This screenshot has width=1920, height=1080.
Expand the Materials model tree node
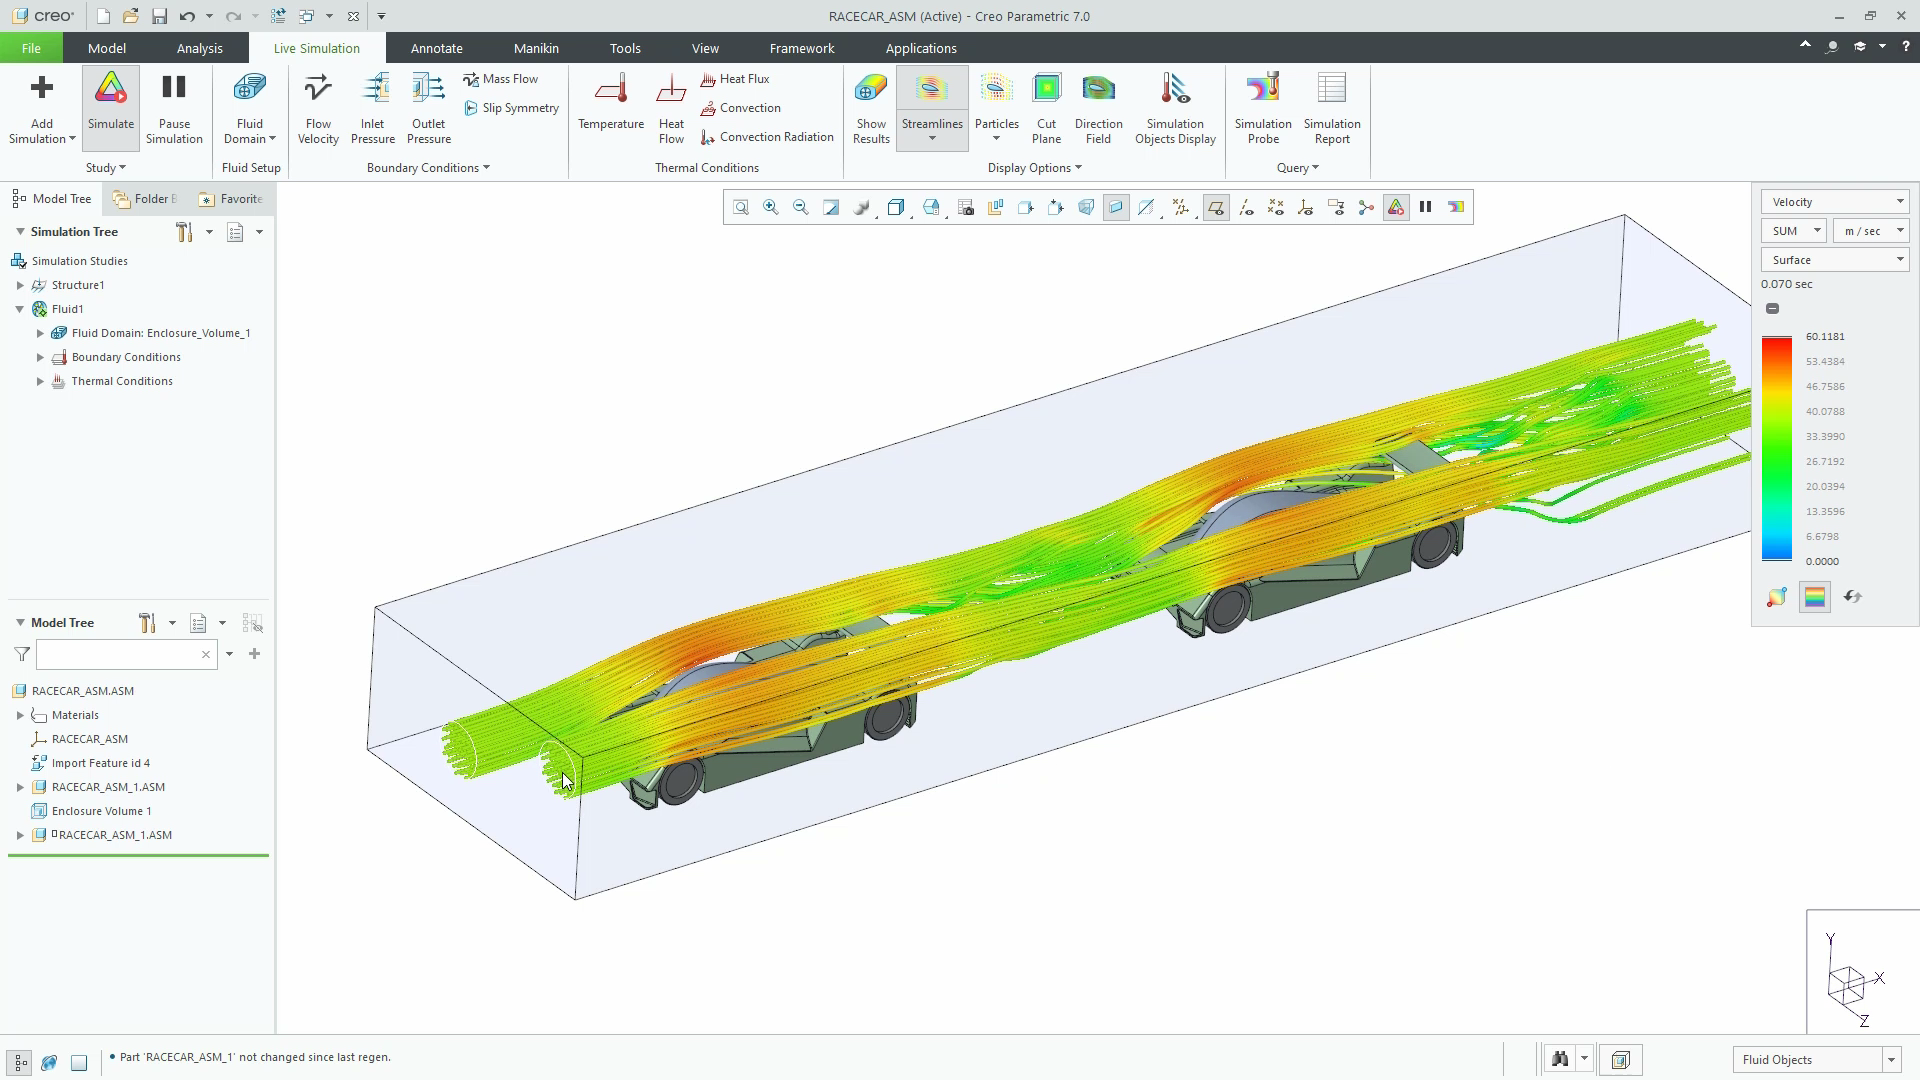[x=20, y=715]
